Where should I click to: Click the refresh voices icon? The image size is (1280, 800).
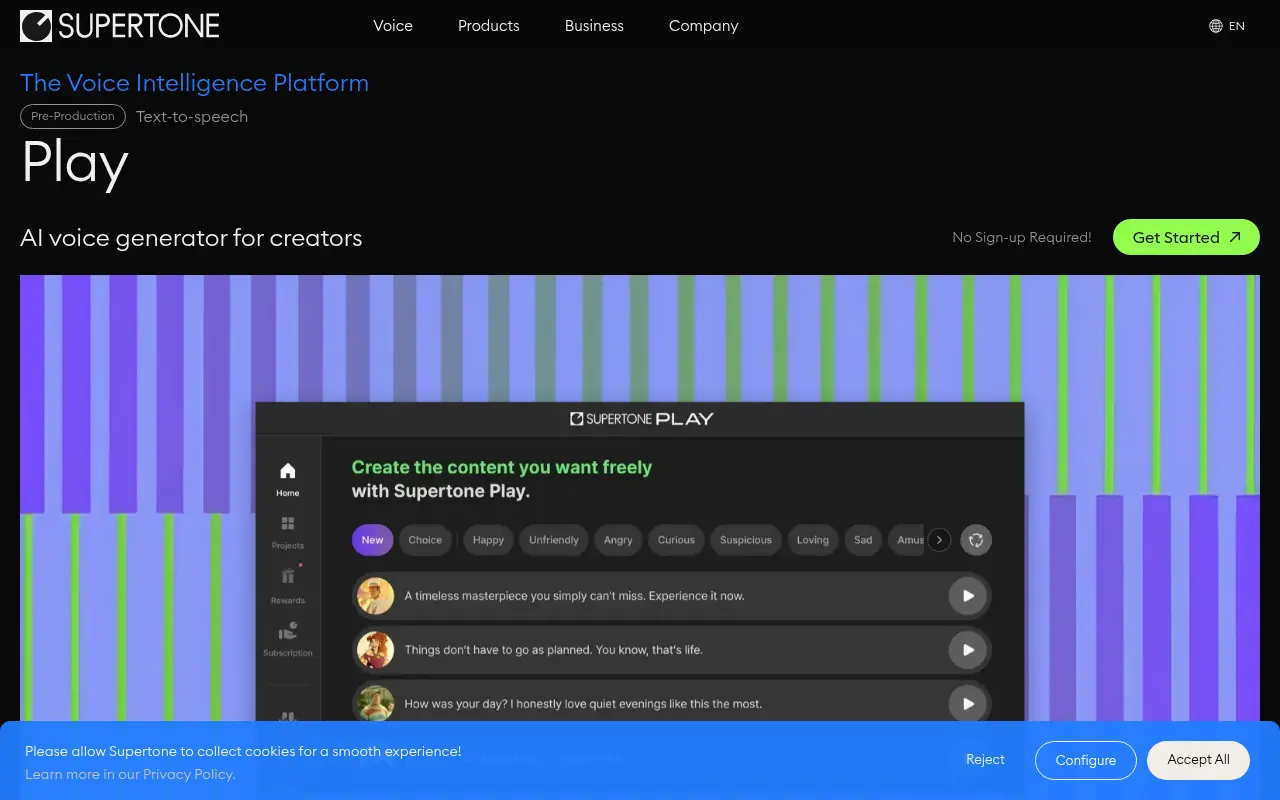[975, 540]
